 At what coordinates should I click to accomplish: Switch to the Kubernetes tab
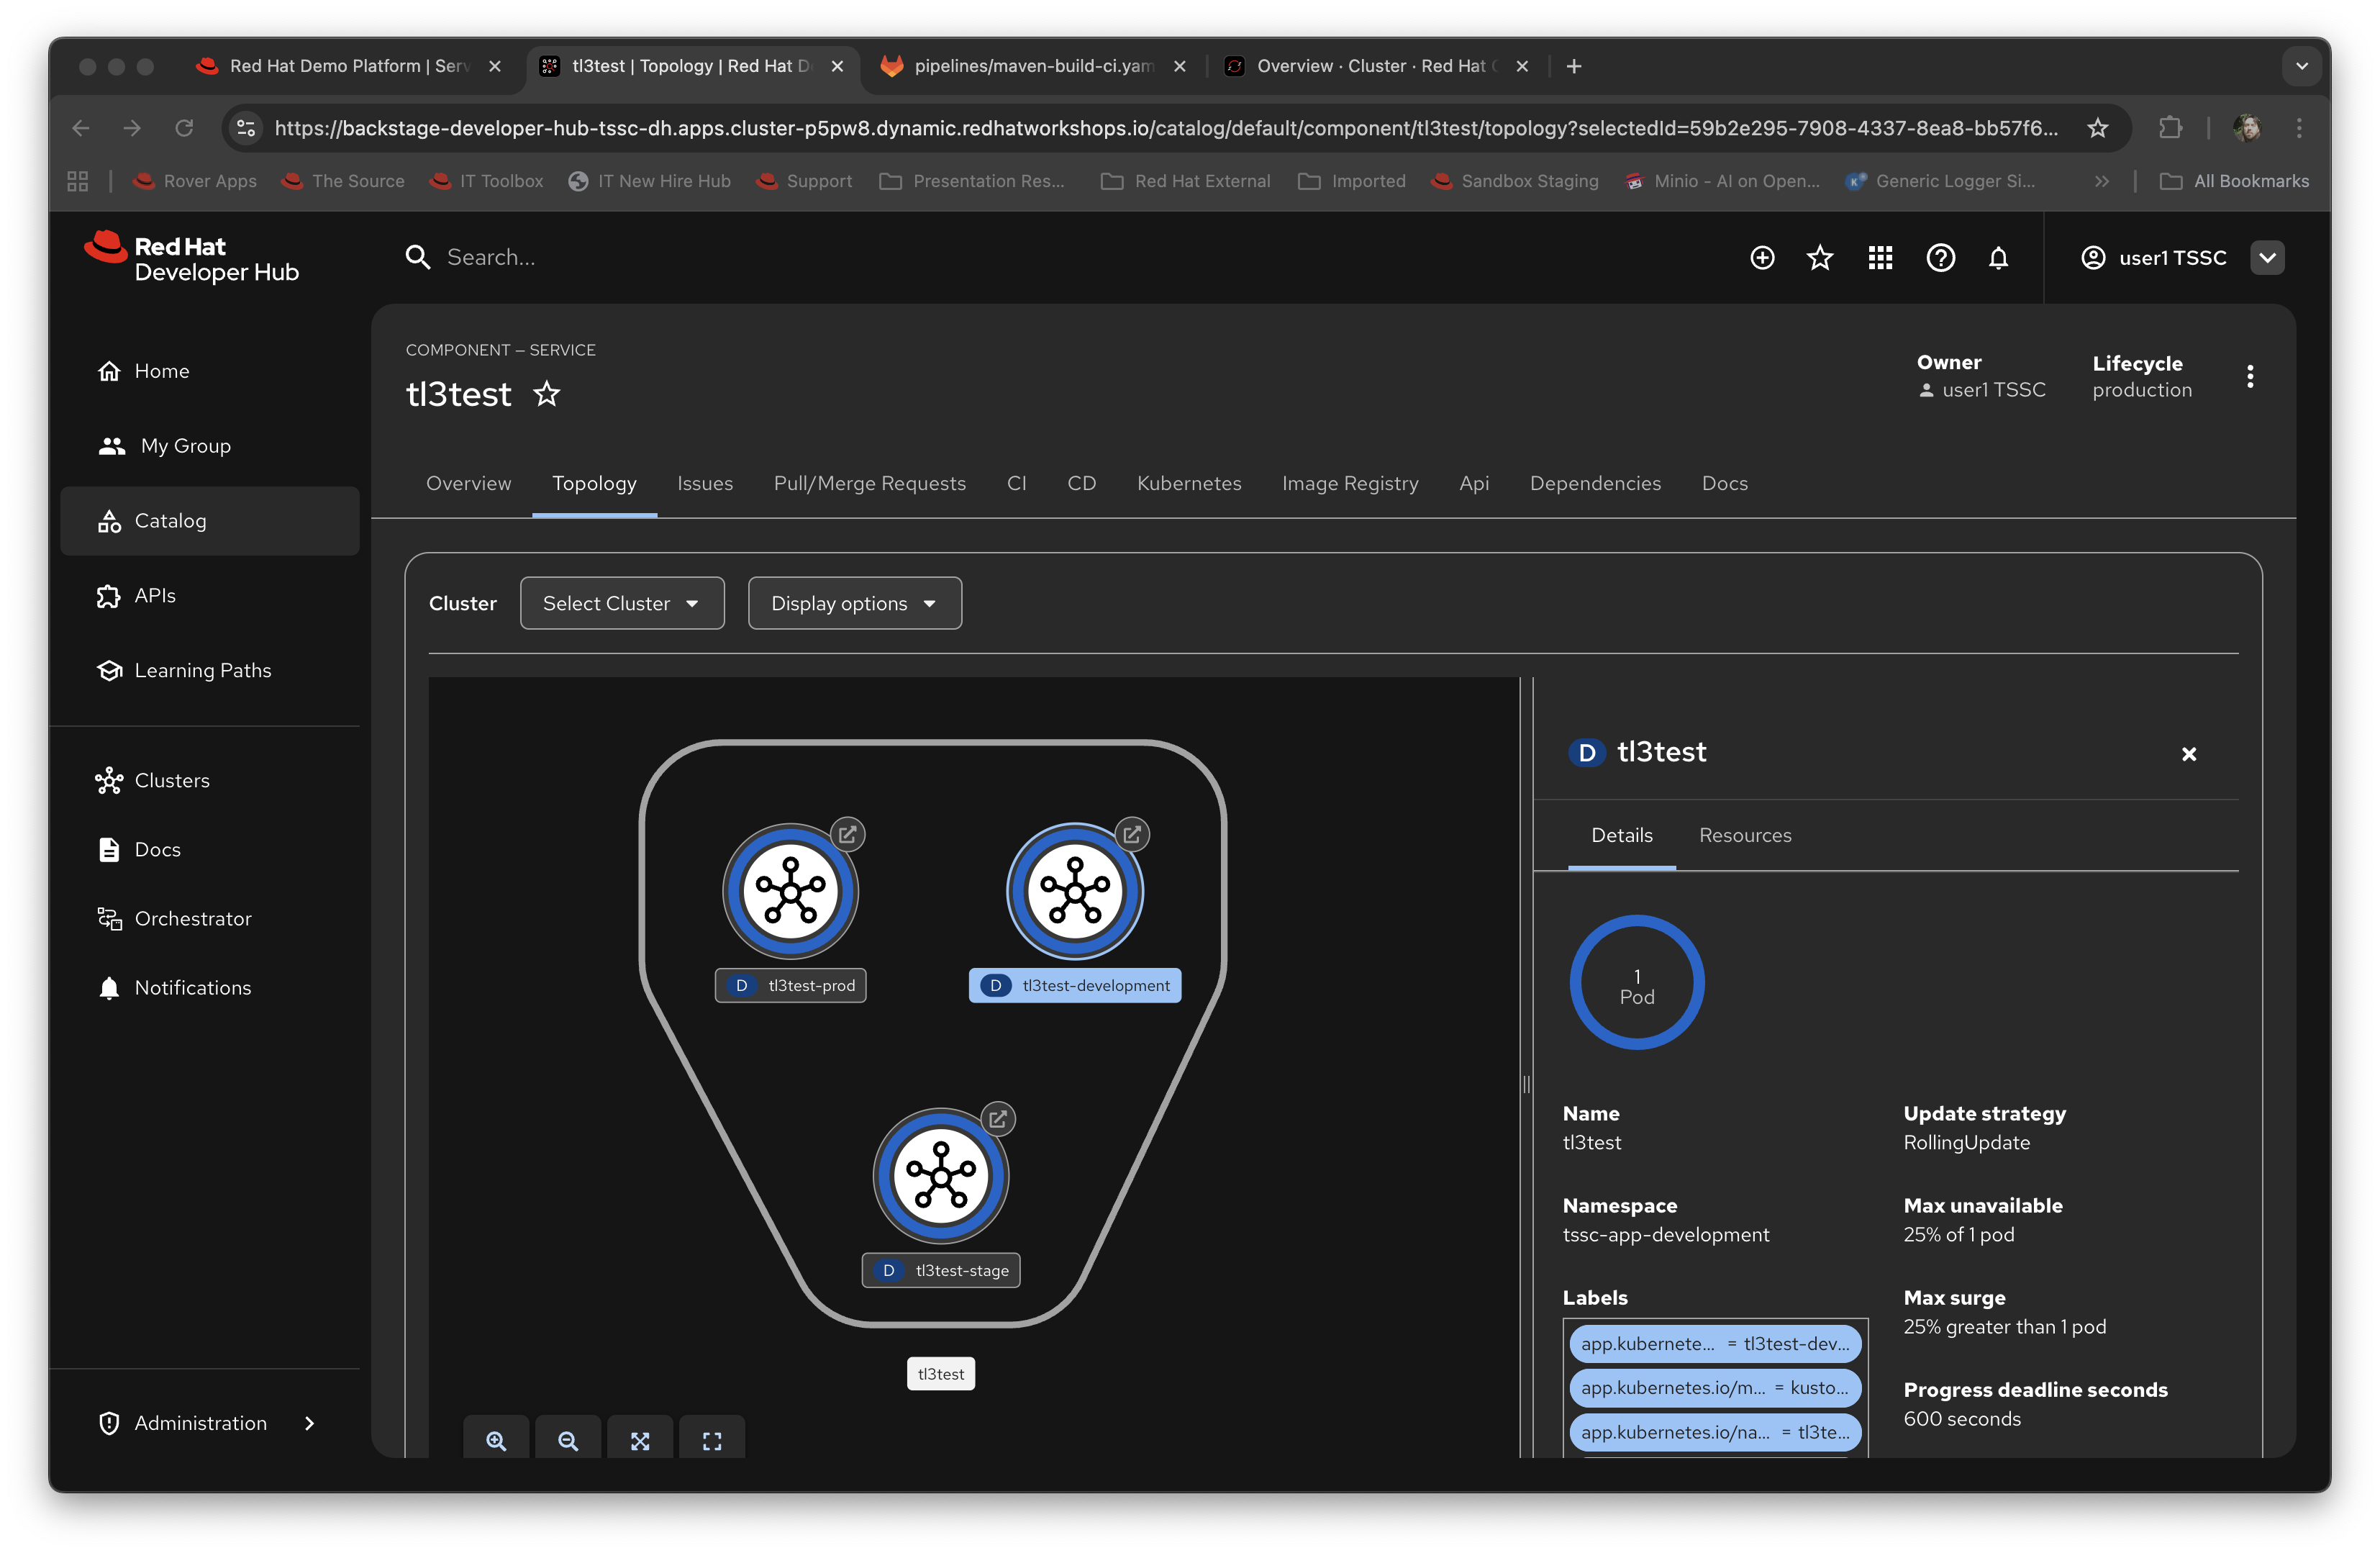(x=1189, y=483)
